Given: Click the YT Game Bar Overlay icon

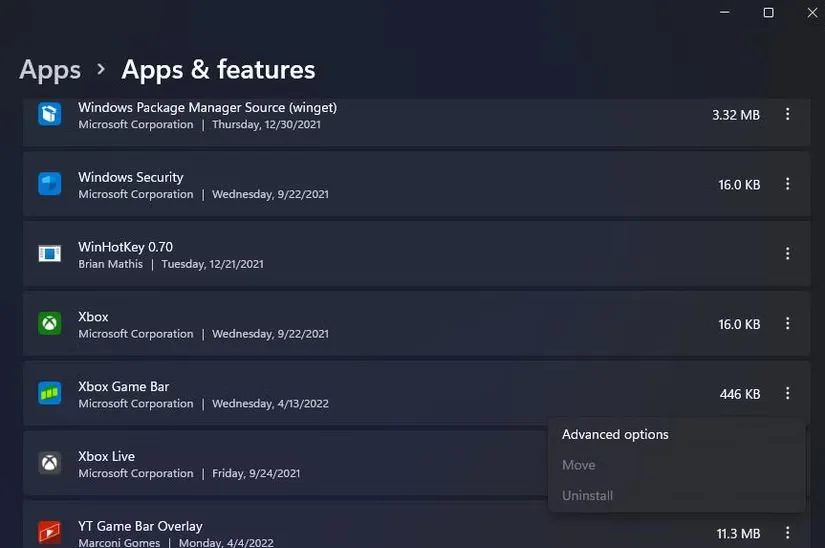Looking at the screenshot, I should tap(50, 532).
